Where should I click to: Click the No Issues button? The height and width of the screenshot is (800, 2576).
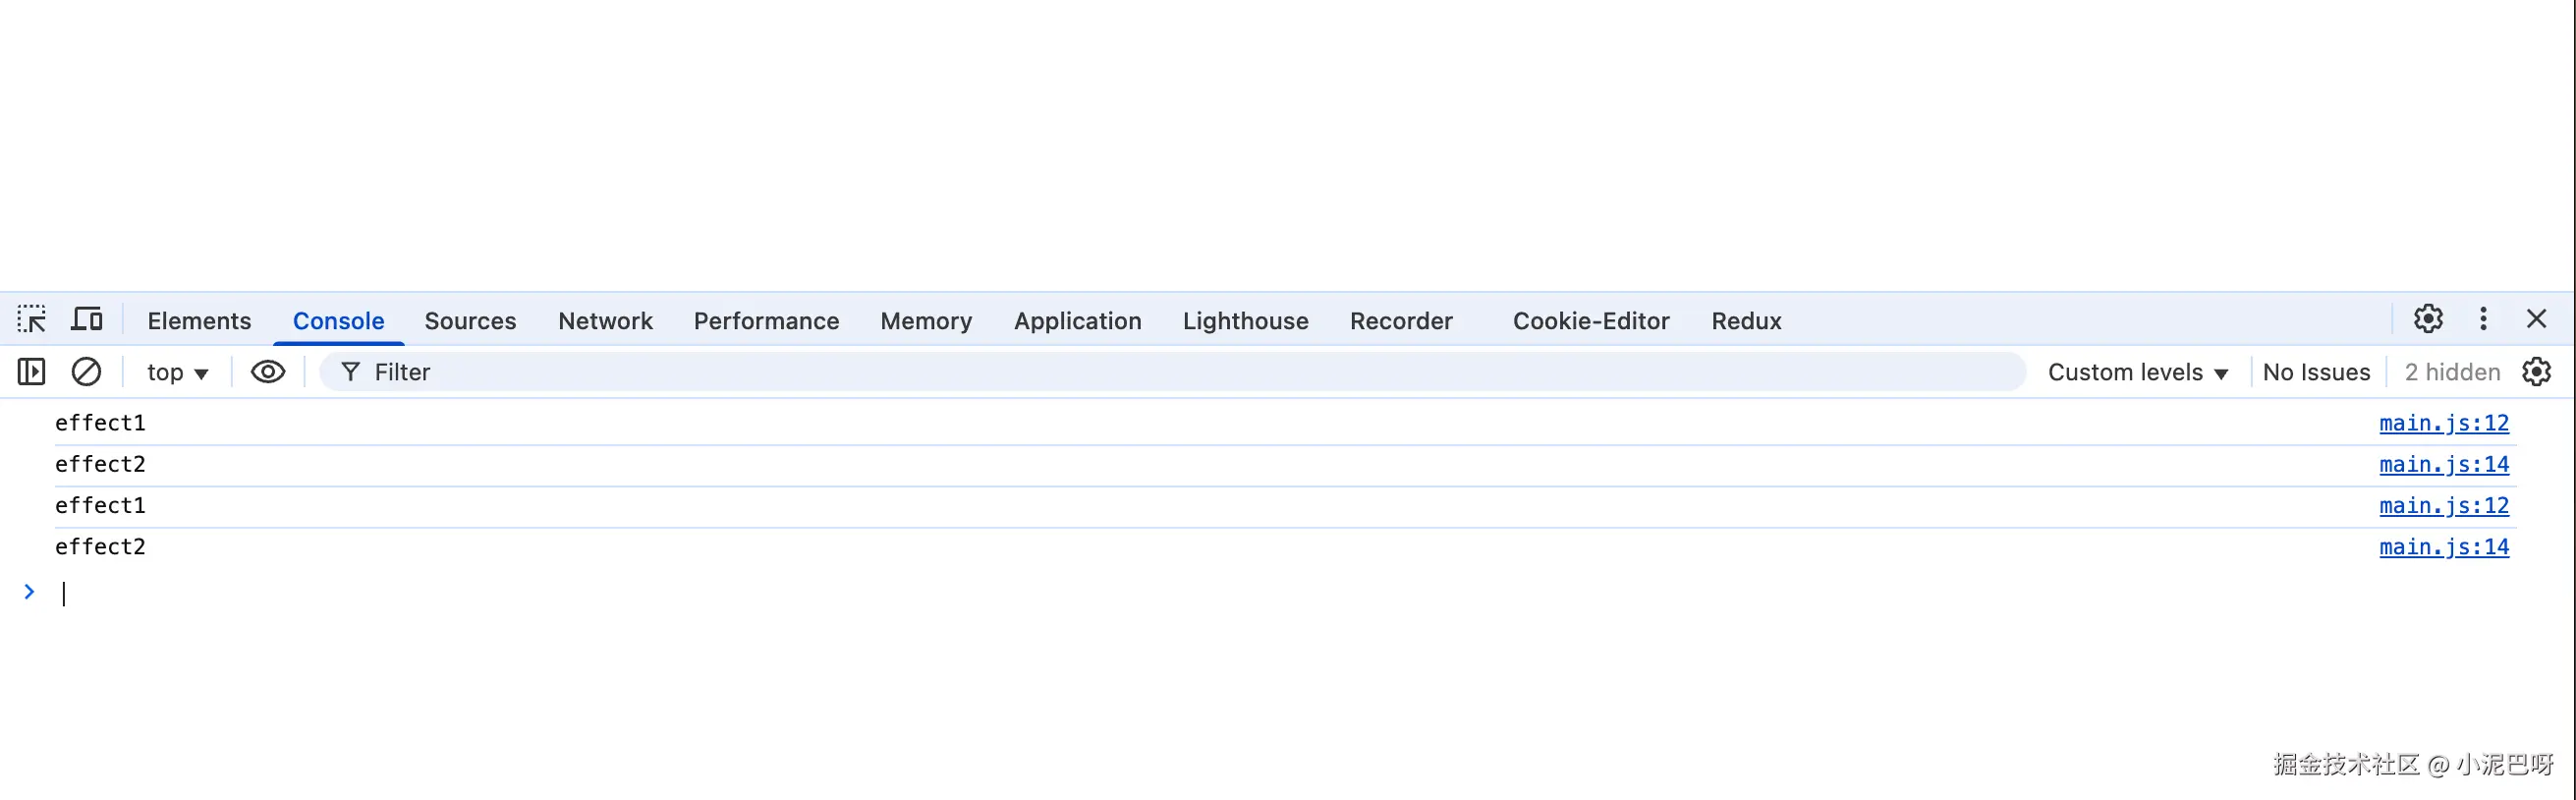pyautogui.click(x=2316, y=372)
